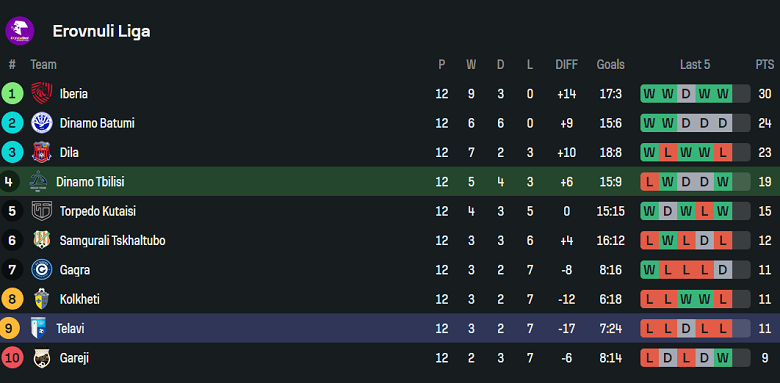This screenshot has width=780, height=383.
Task: Select the Telavi team name
Action: 70,328
